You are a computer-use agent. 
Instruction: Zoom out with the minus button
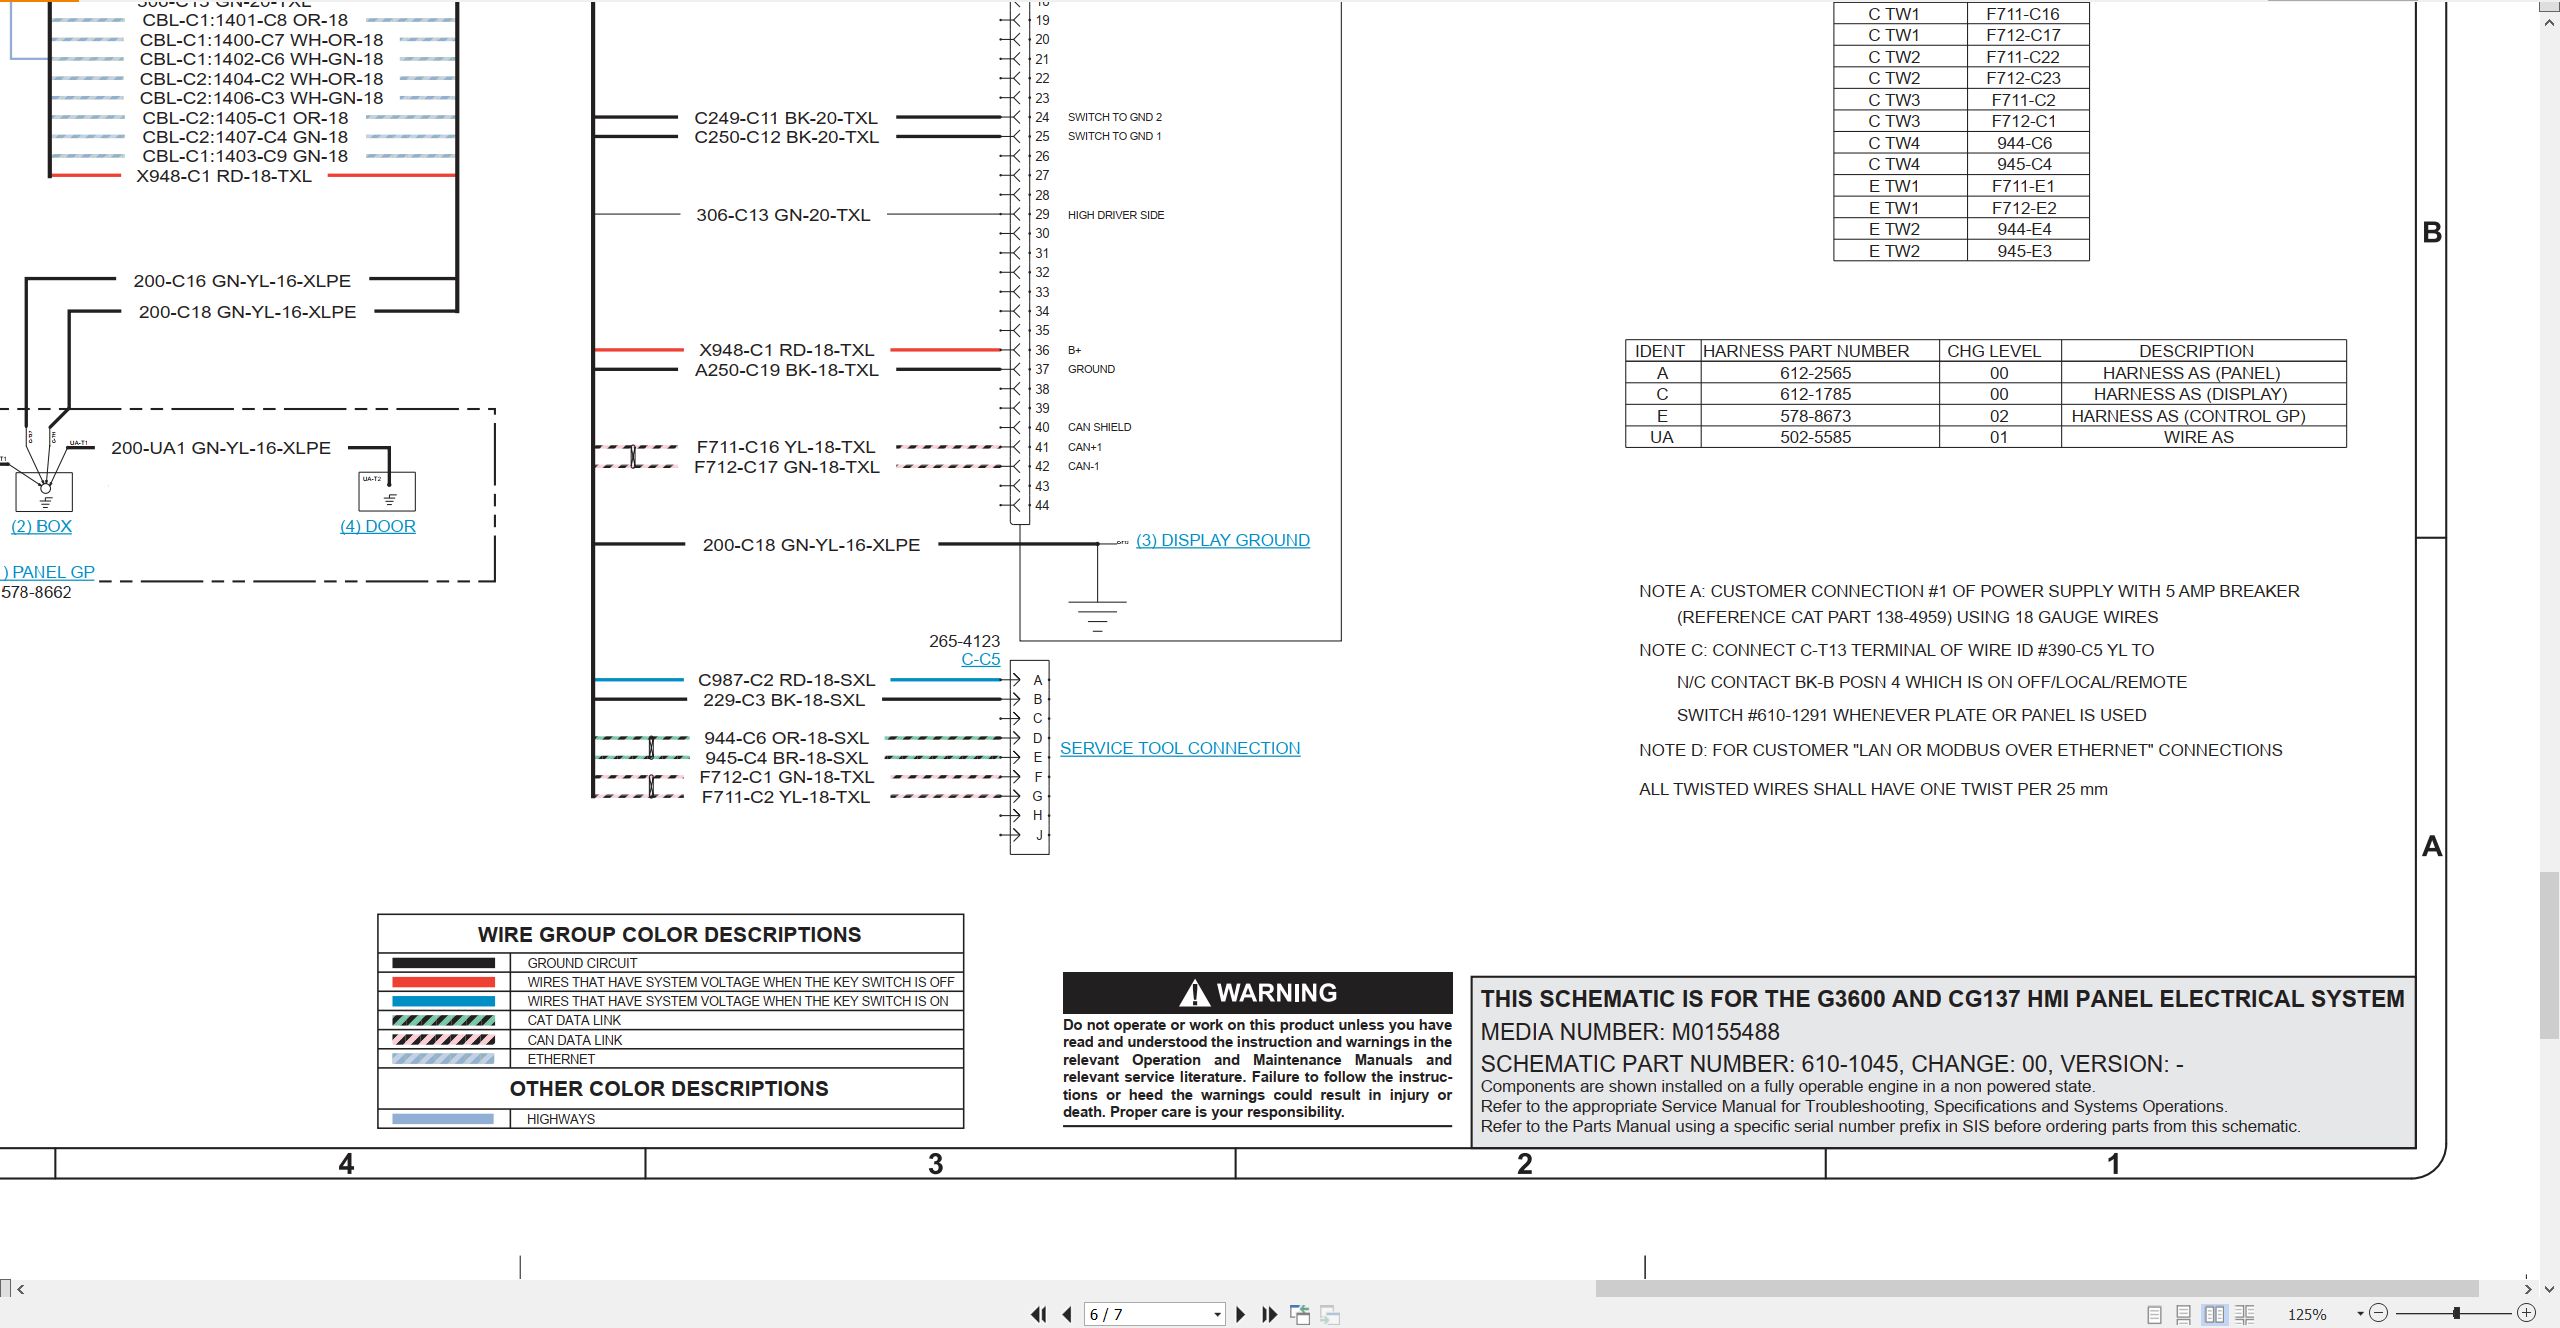point(2378,1313)
